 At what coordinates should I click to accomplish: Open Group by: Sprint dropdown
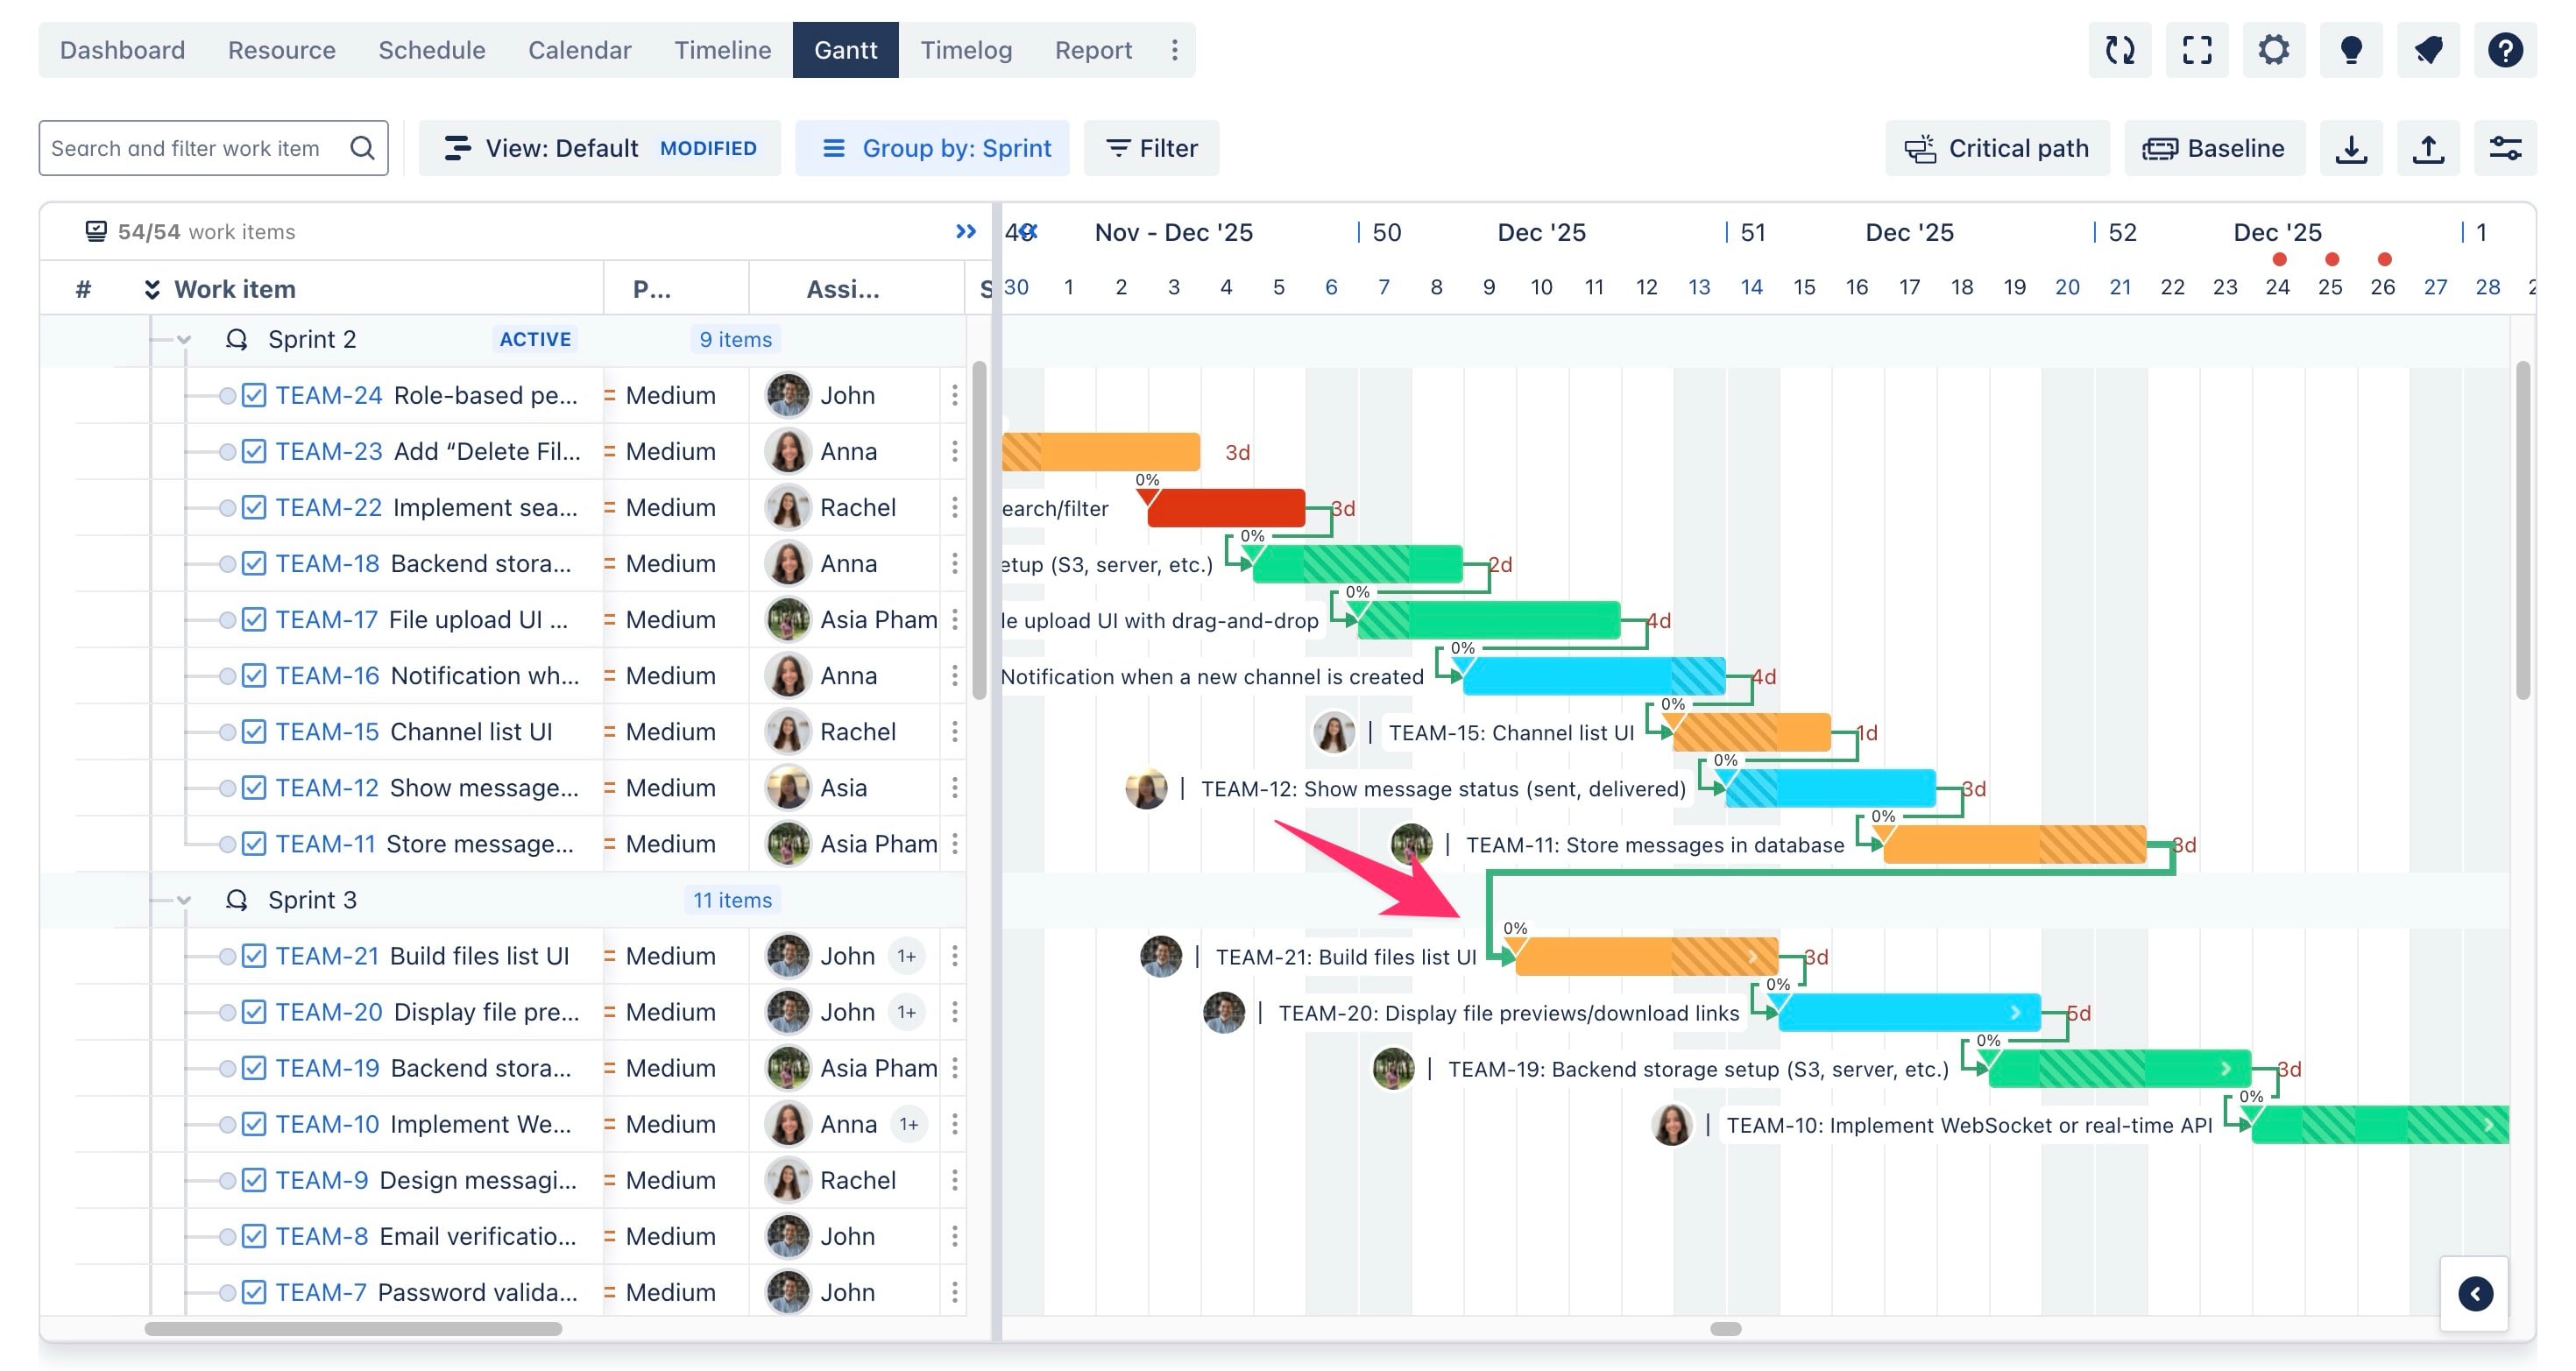932,148
